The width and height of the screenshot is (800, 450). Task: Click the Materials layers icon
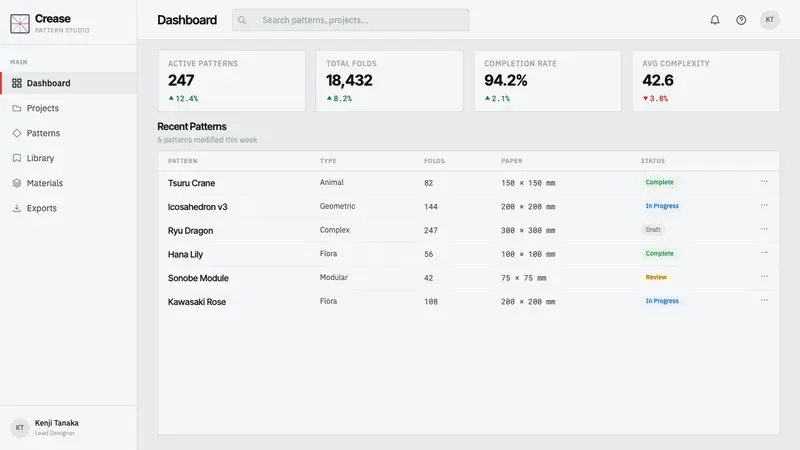[x=17, y=183]
